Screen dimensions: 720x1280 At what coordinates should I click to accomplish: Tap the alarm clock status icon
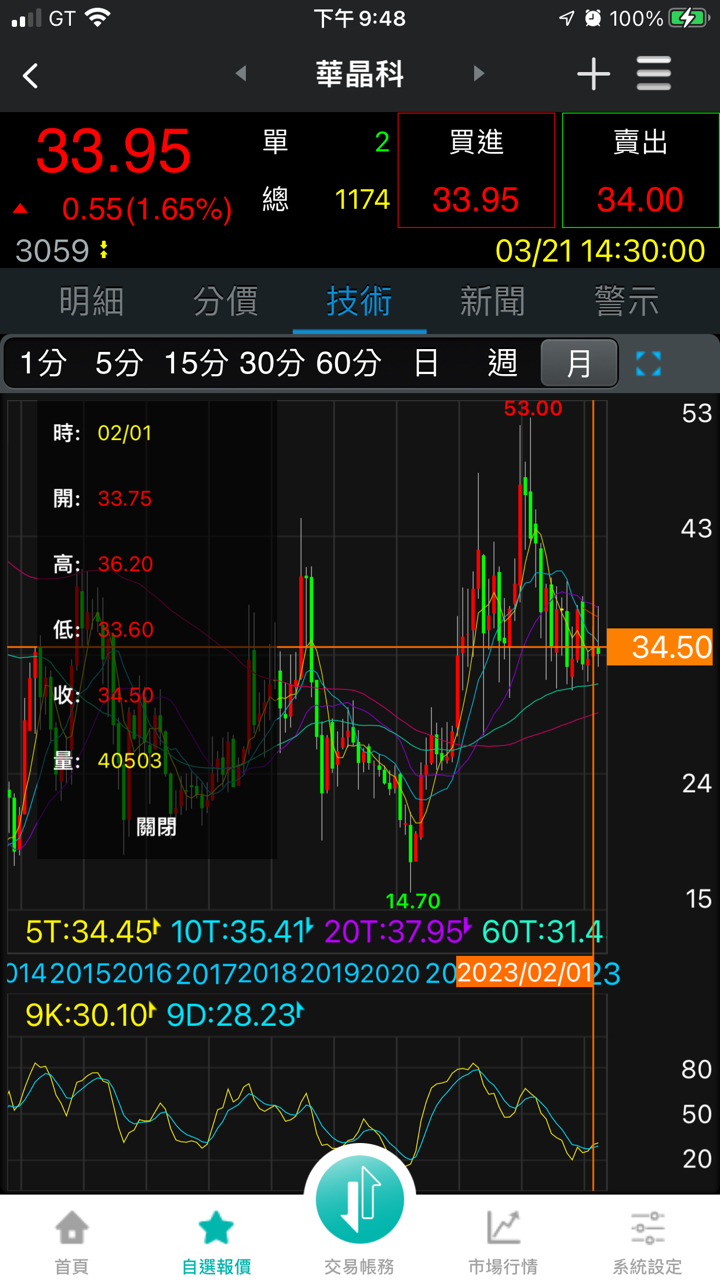click(594, 18)
